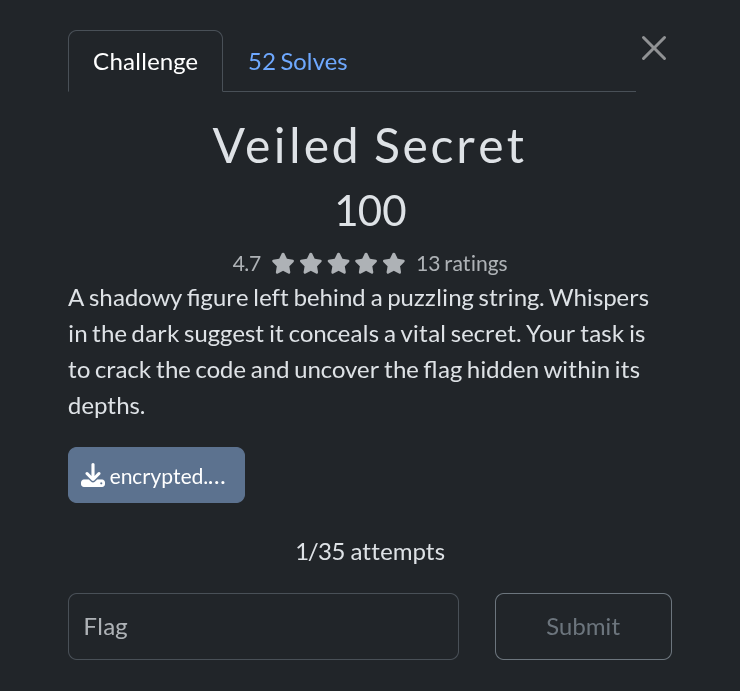The height and width of the screenshot is (691, 740).
Task: Click the 4.7 average rating value
Action: coord(246,264)
